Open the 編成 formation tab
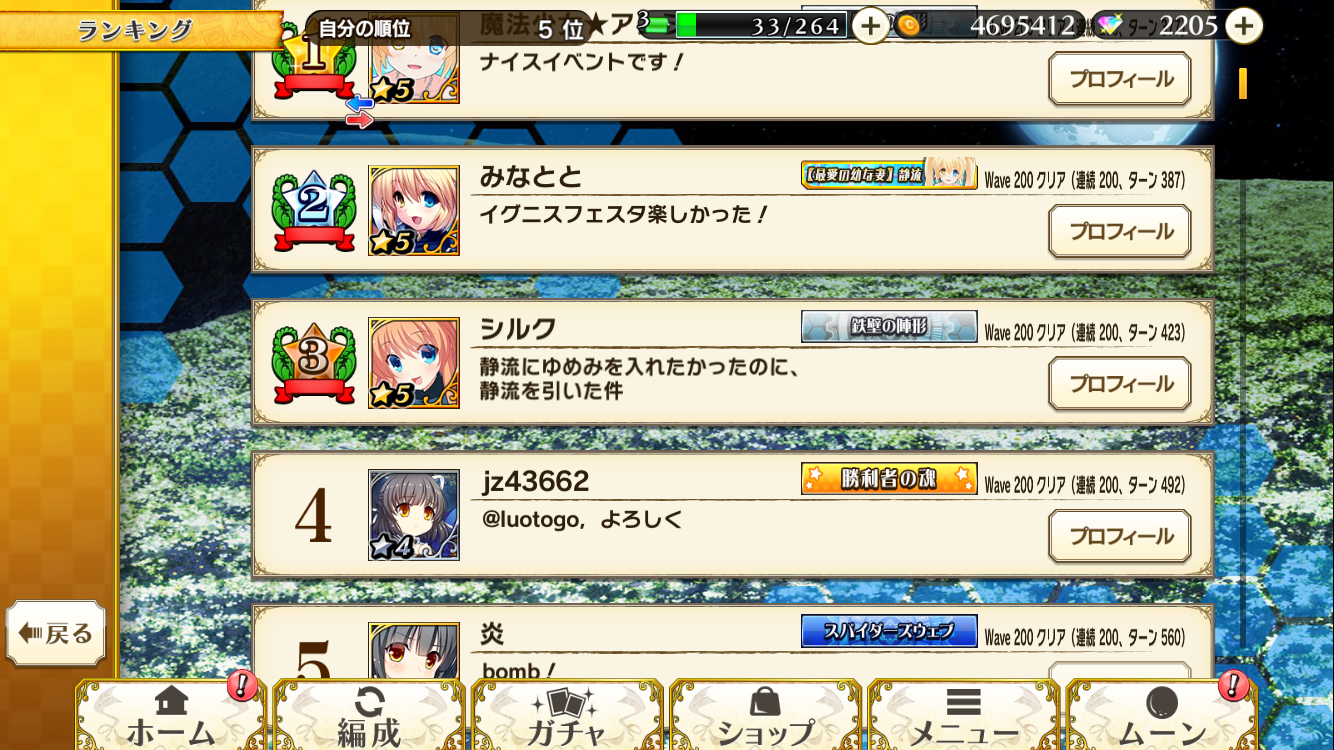The height and width of the screenshot is (750, 1334). point(369,715)
